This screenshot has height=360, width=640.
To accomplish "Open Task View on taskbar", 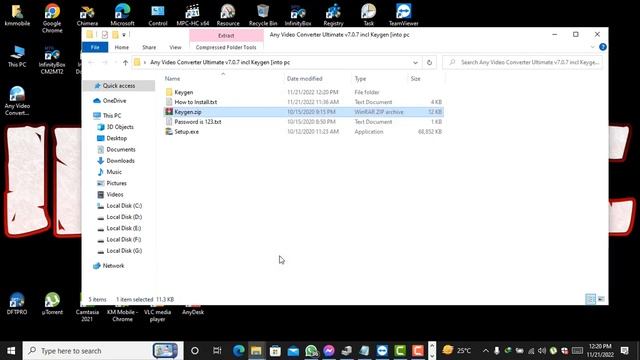I will 217,351.
